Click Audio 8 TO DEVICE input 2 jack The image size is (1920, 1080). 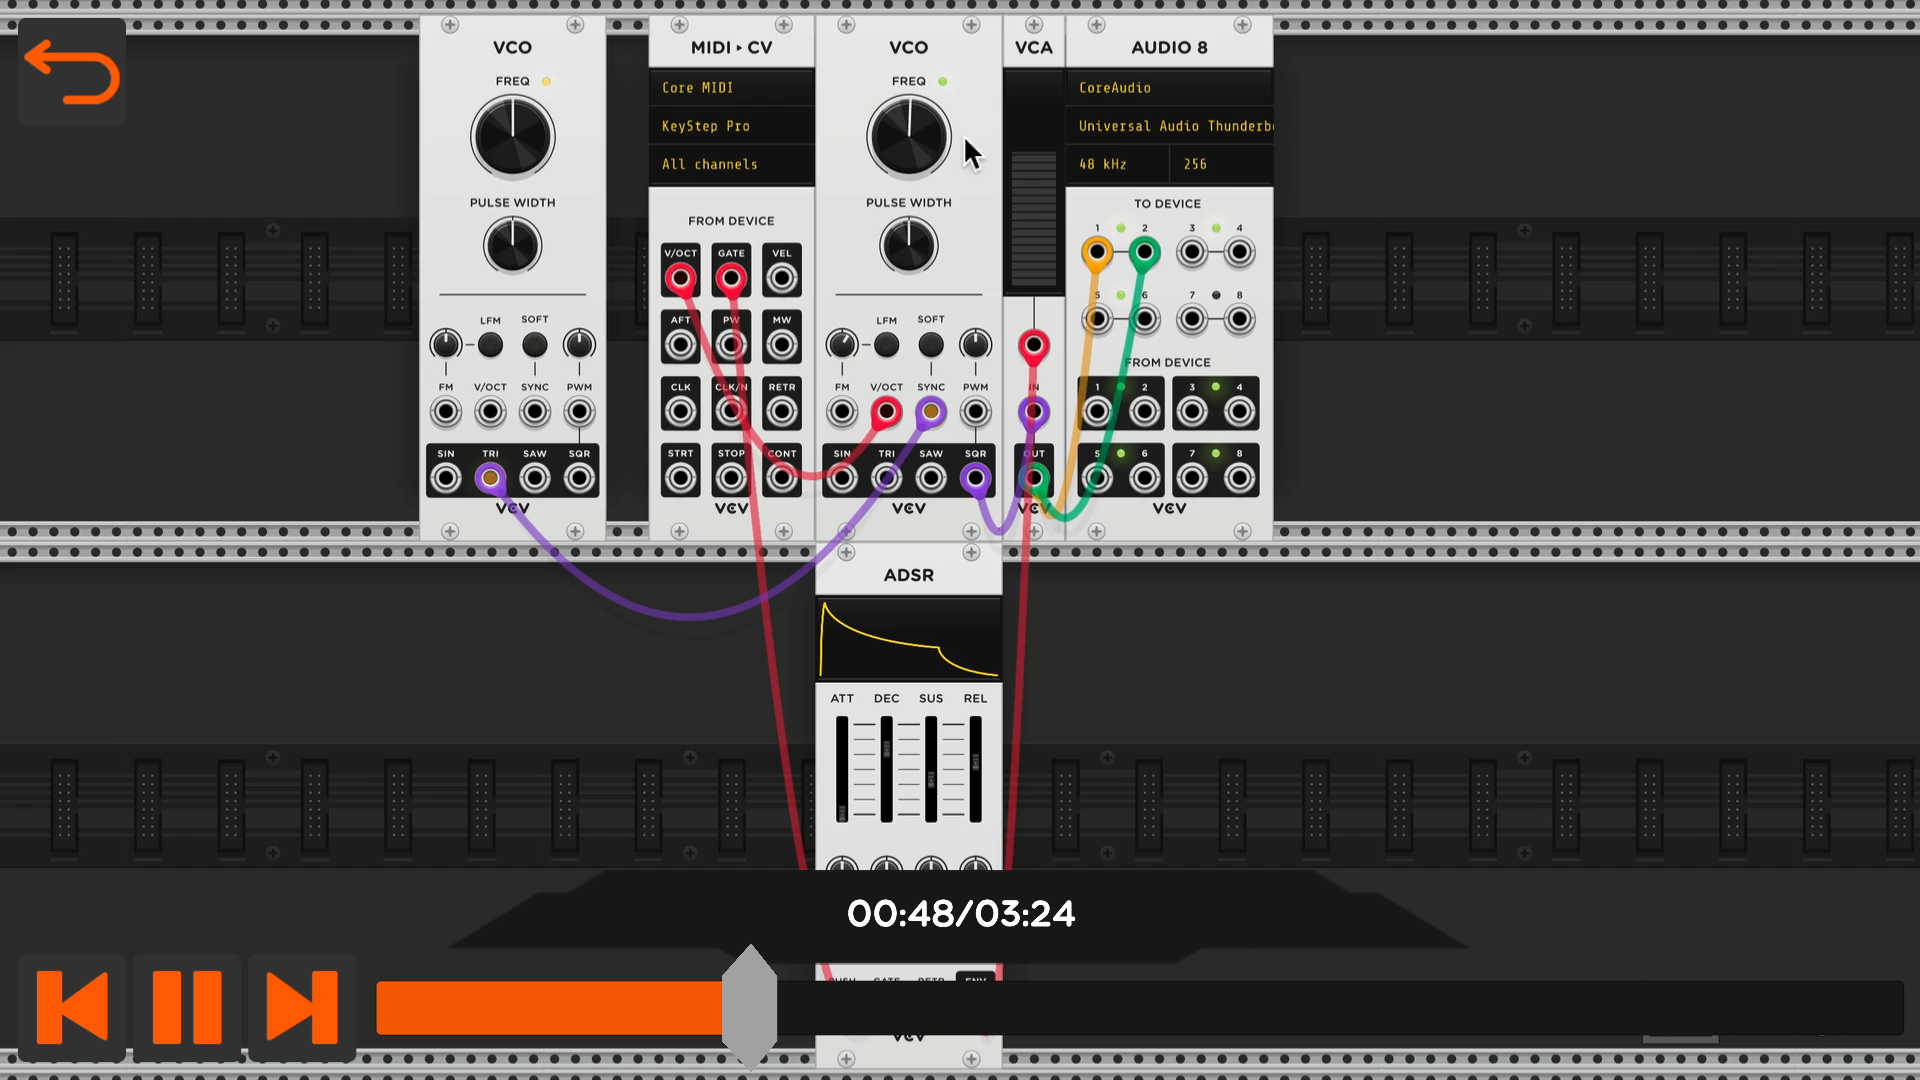click(x=1144, y=252)
